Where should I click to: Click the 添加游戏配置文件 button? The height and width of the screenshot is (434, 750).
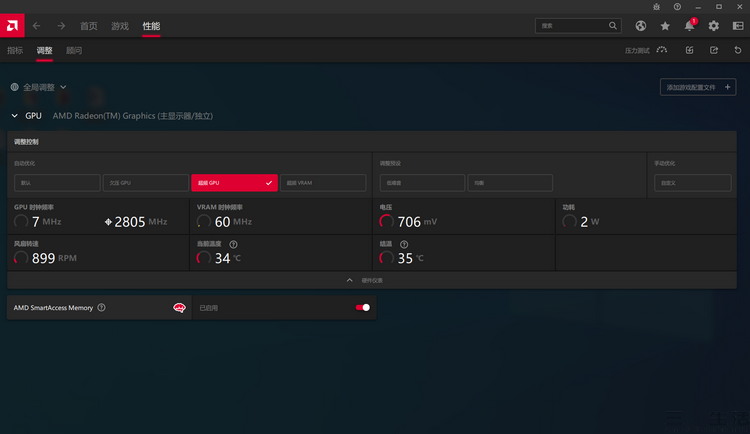tap(698, 87)
